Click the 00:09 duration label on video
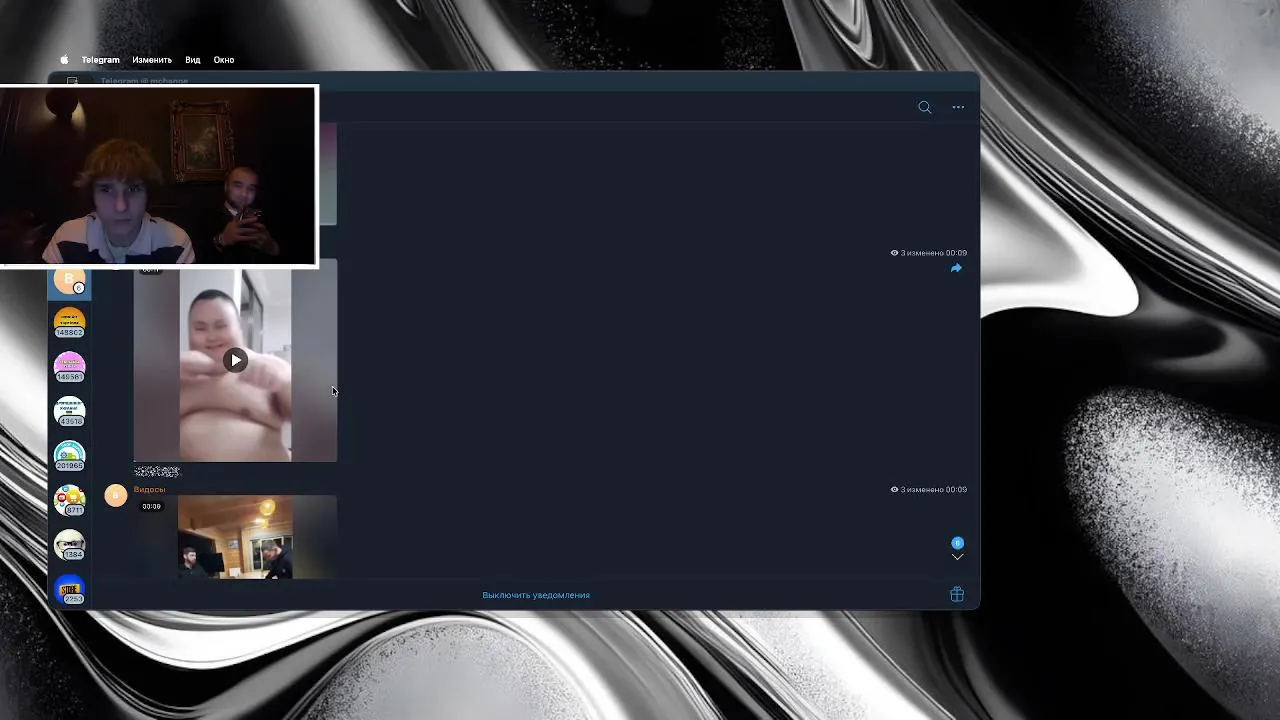 tap(151, 507)
